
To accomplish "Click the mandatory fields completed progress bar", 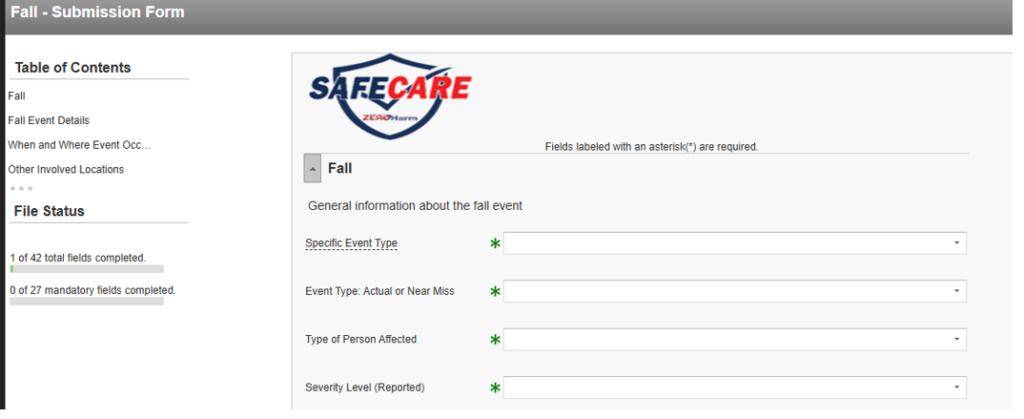I will [x=86, y=301].
